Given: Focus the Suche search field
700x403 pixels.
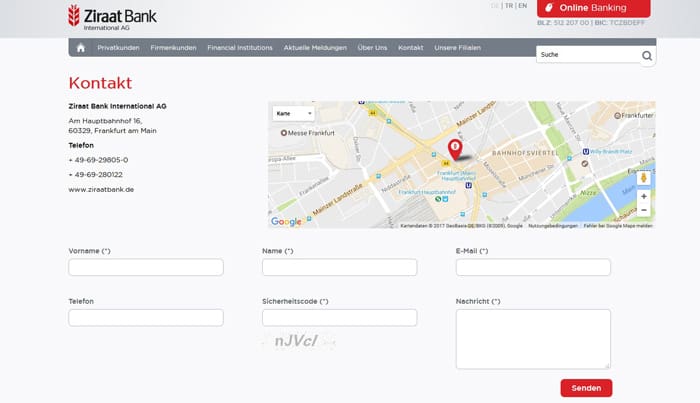Looking at the screenshot, I should (x=588, y=54).
